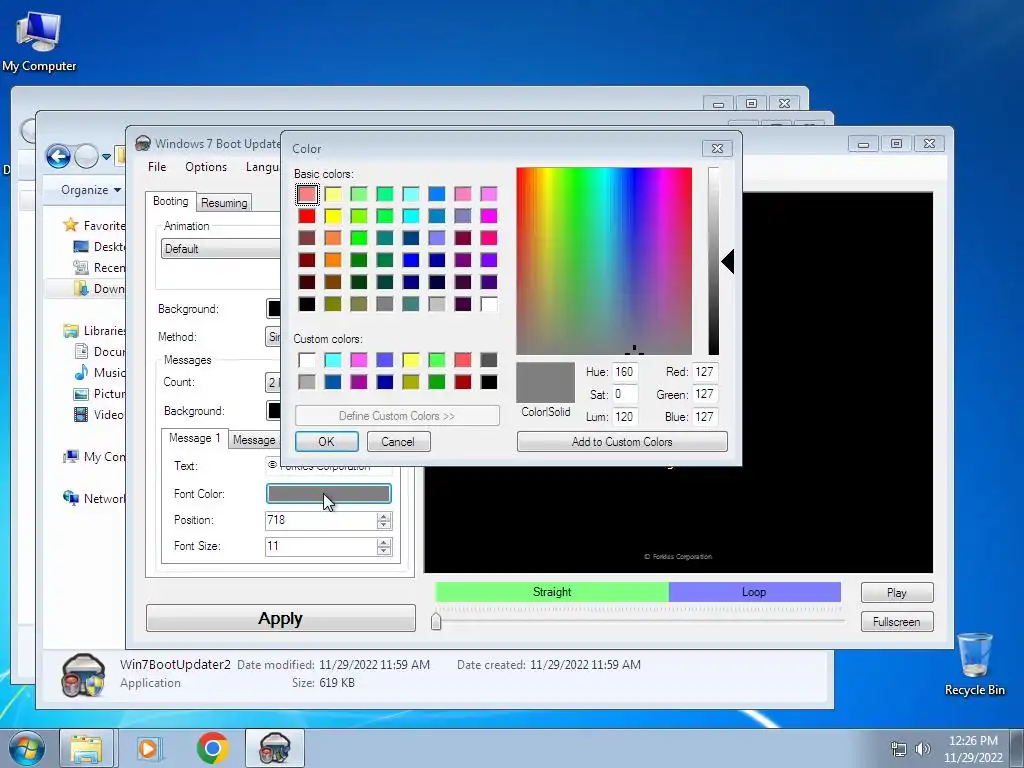Close the Color dialog with X button

(717, 149)
